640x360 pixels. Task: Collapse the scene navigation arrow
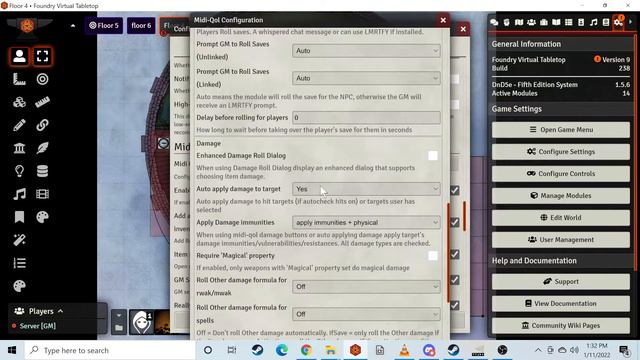click(73, 25)
